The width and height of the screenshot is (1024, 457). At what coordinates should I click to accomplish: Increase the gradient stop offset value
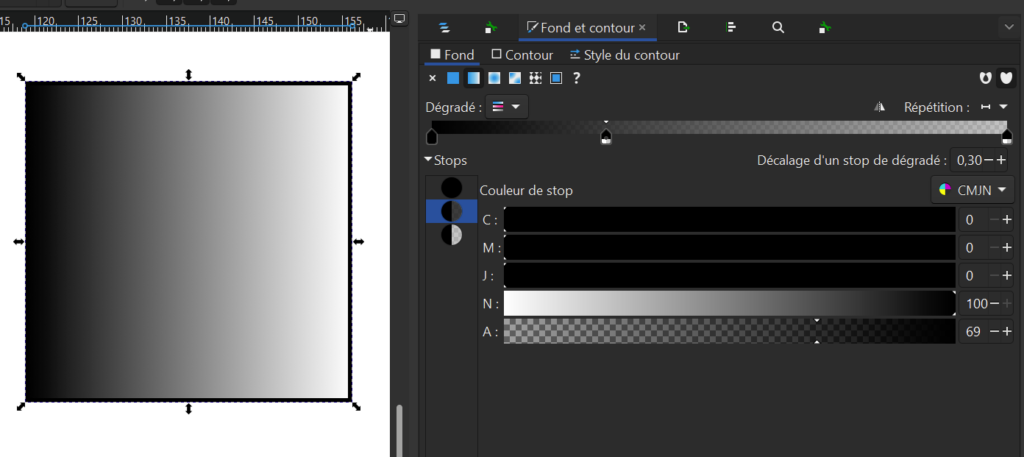pyautogui.click(x=1001, y=160)
